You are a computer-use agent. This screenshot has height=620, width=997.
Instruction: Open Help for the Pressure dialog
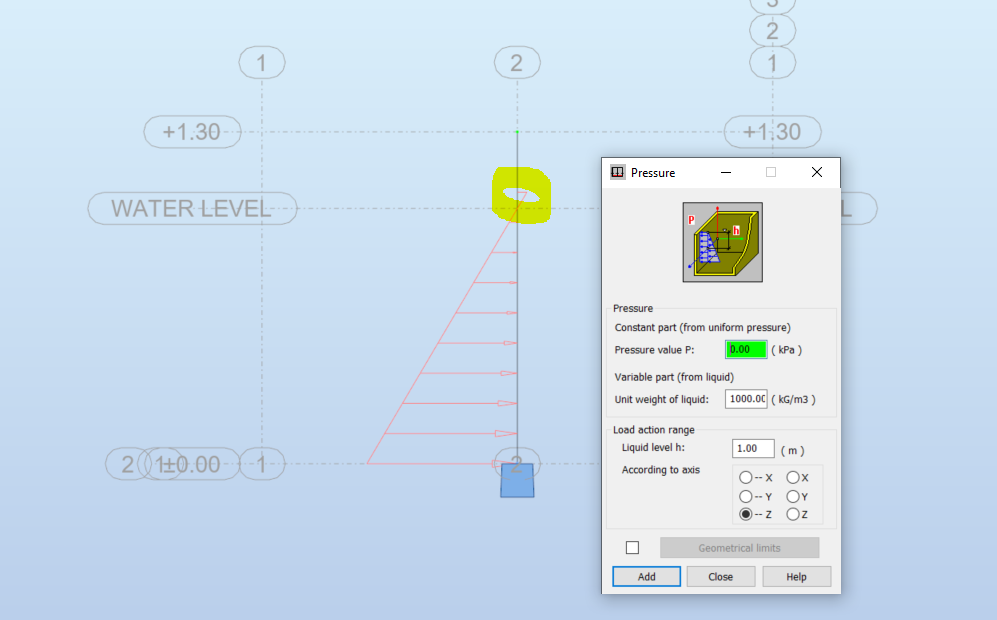(796, 576)
